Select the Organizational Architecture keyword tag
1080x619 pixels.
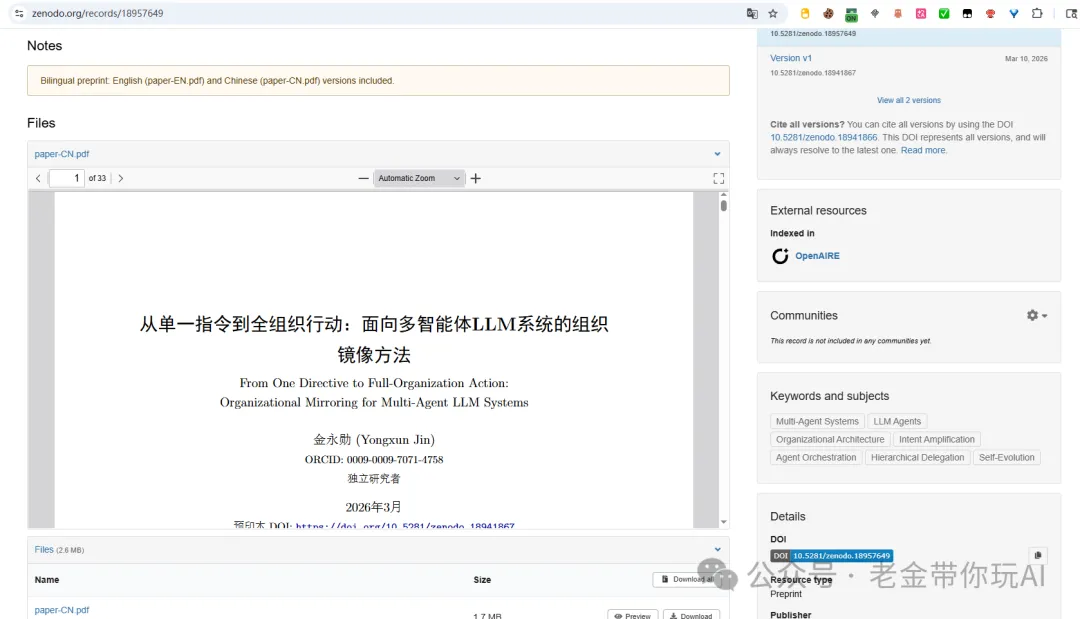coord(830,439)
